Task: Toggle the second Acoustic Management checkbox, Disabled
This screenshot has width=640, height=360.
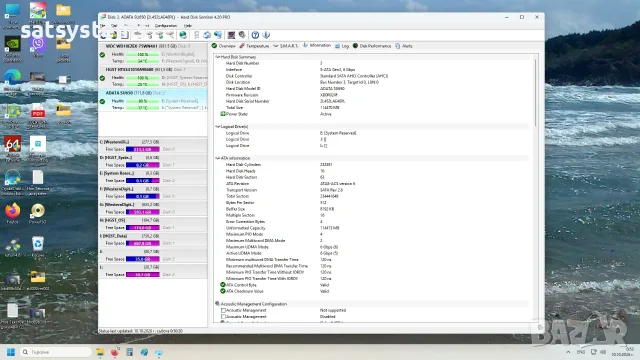Action: (x=223, y=317)
